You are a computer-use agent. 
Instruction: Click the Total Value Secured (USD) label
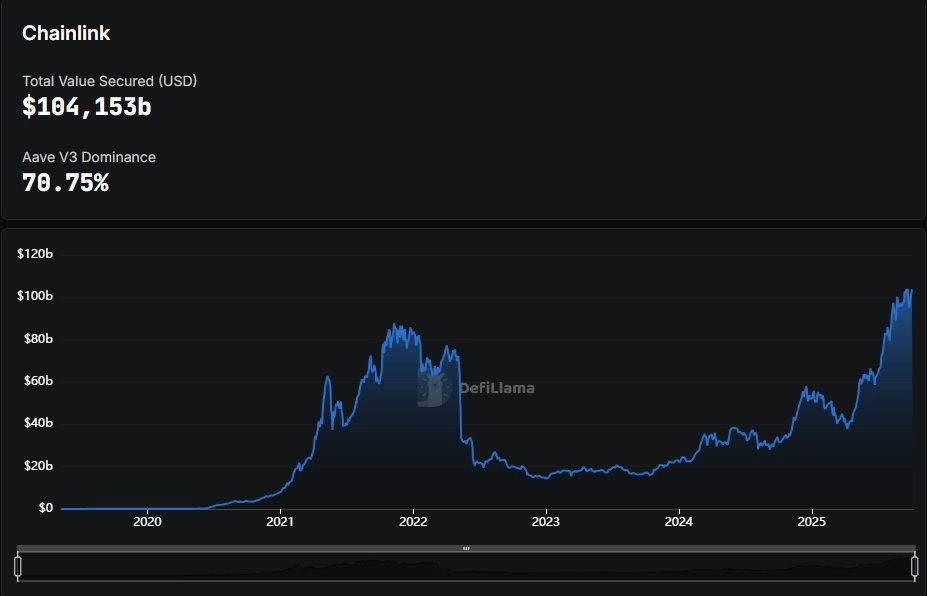coord(109,80)
